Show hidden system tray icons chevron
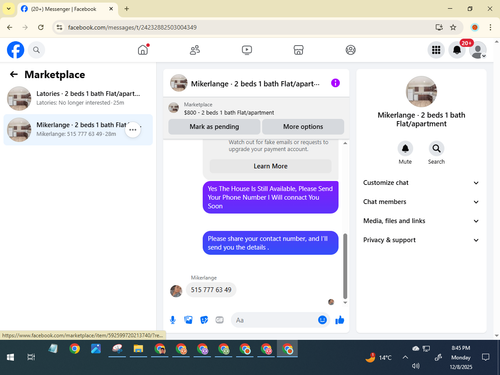The height and width of the screenshot is (375, 500). point(405,357)
